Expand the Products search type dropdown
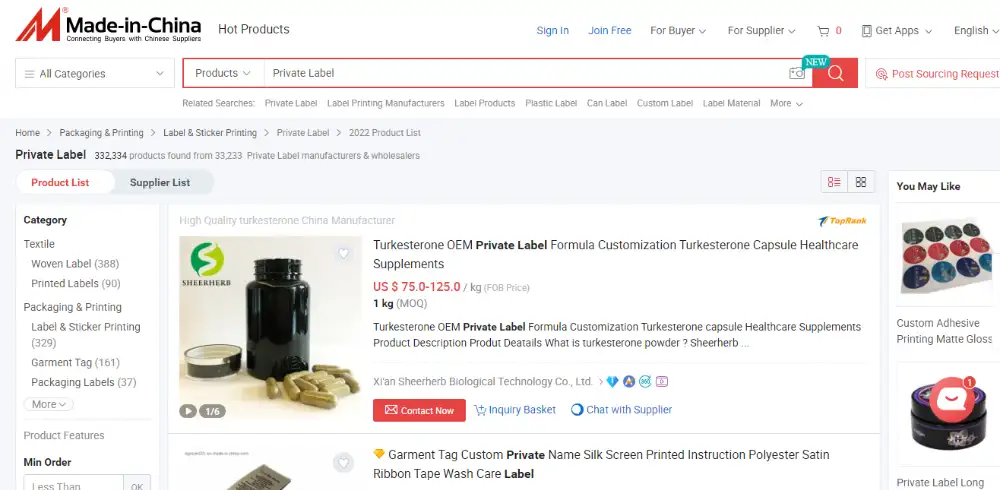The width and height of the screenshot is (1000, 490). coord(223,73)
